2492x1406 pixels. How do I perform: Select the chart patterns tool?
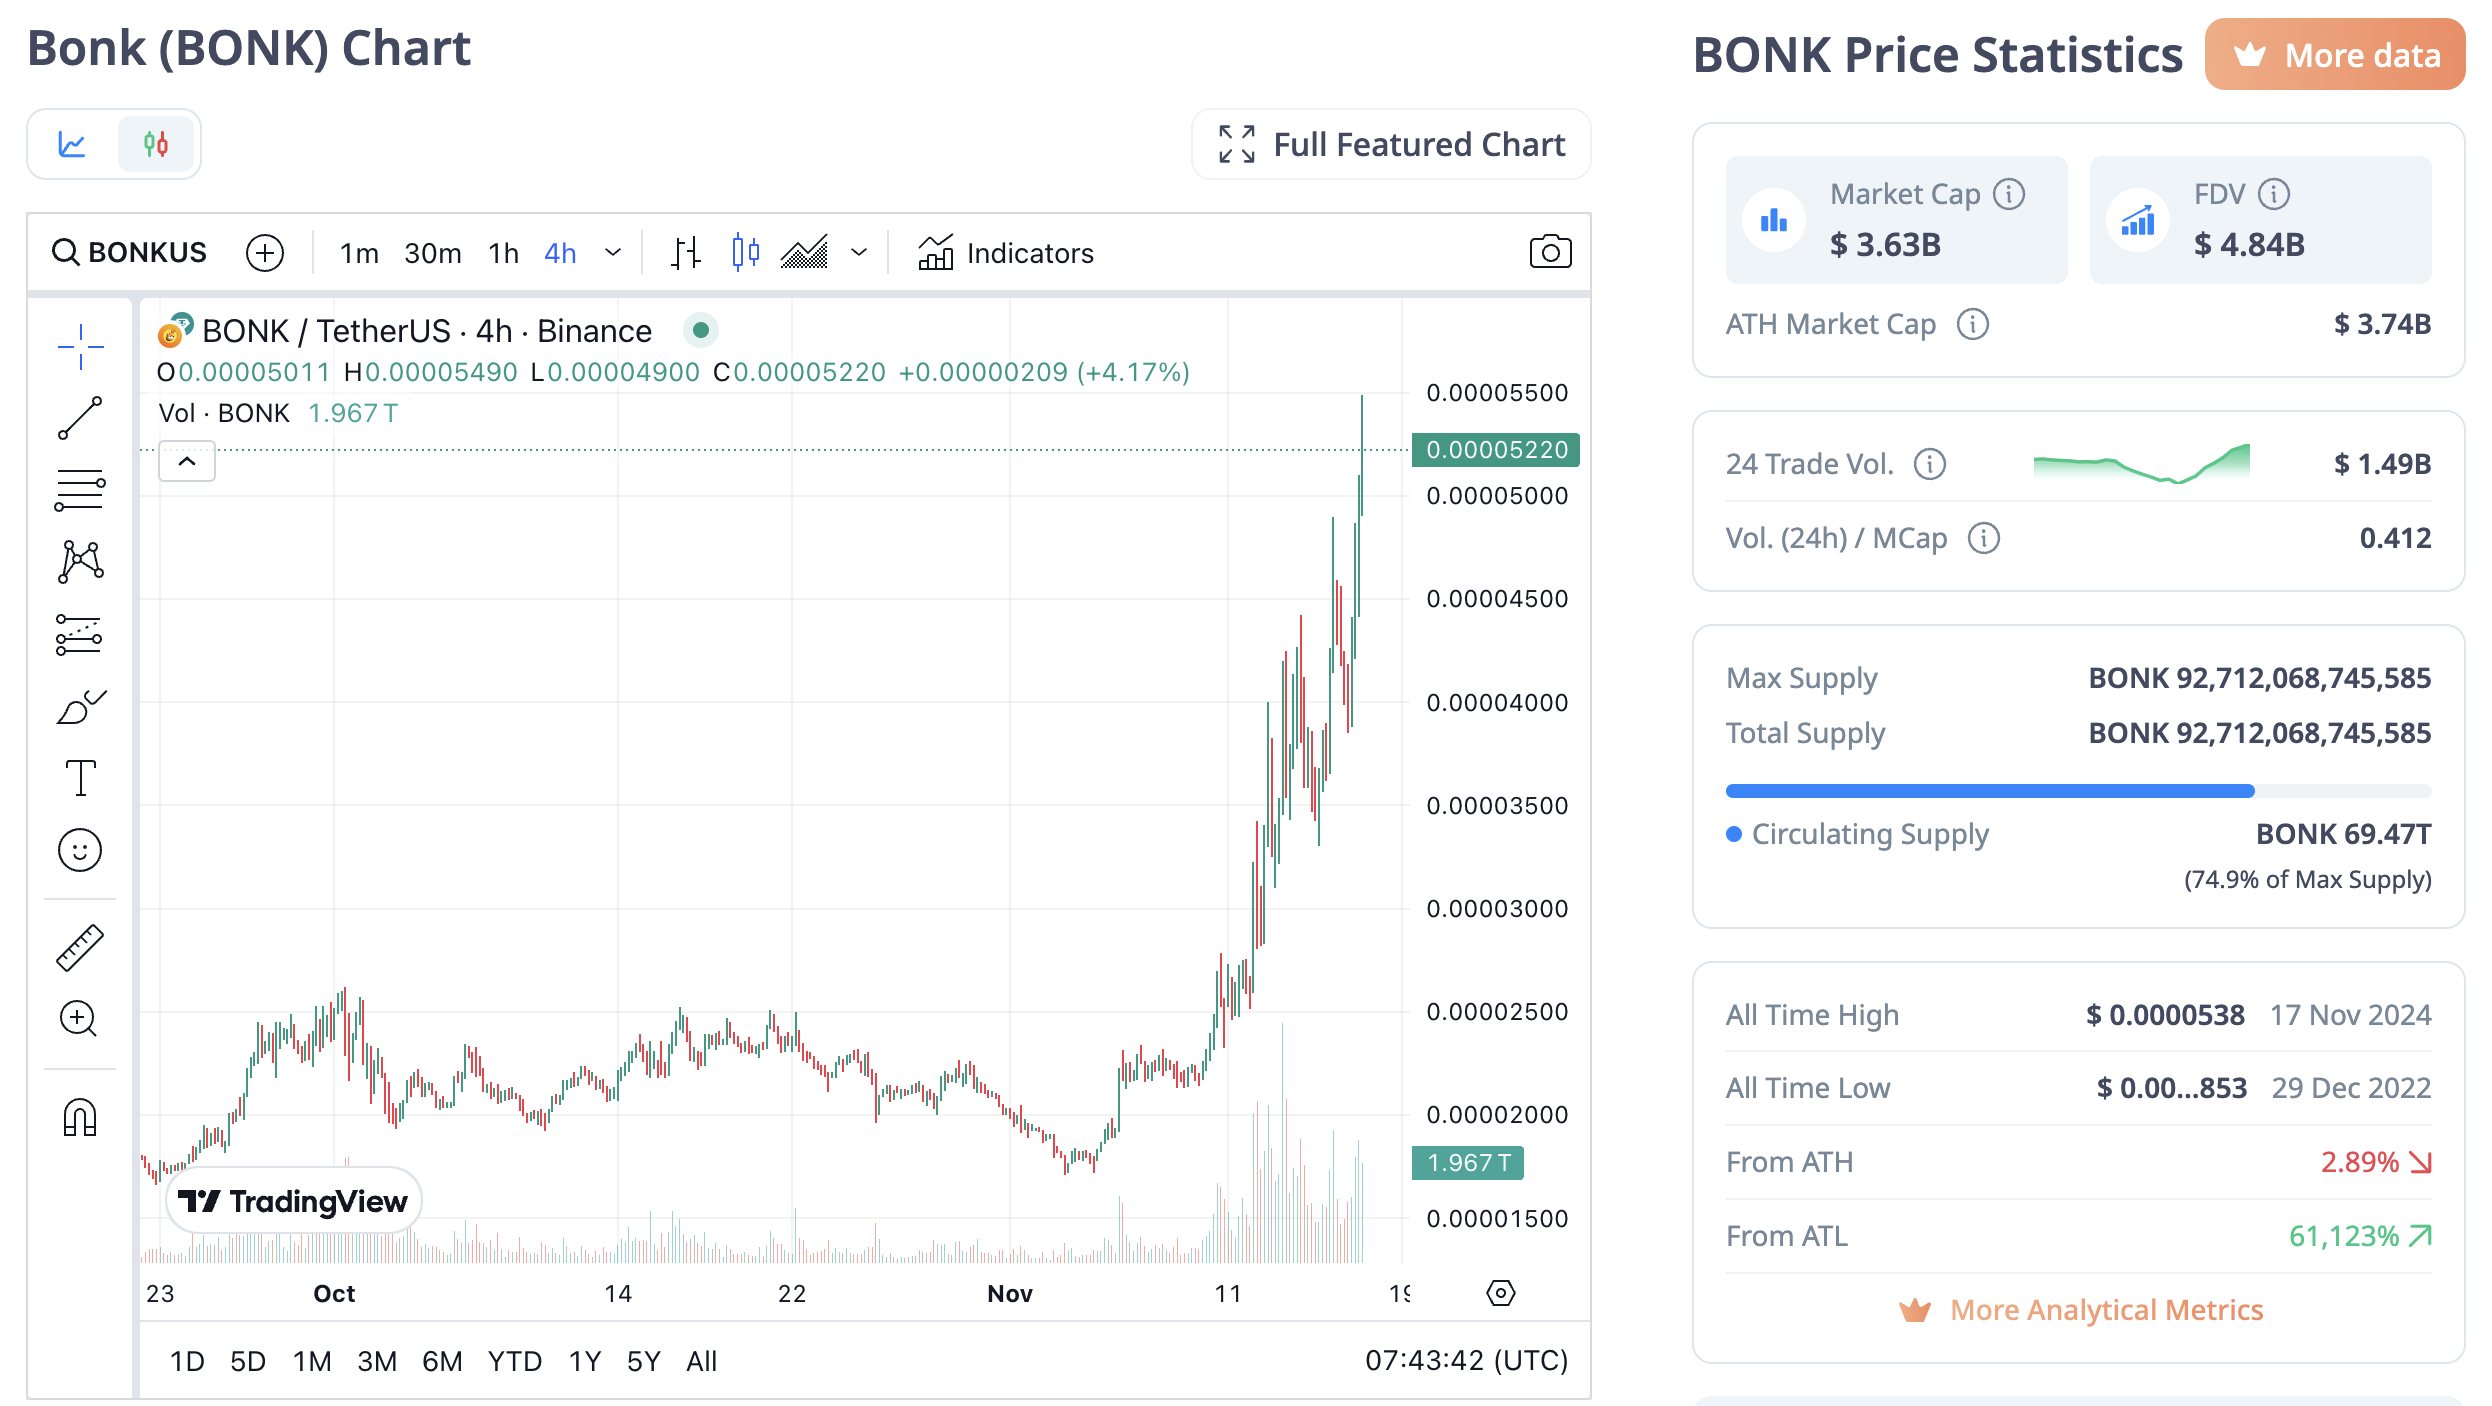(80, 562)
